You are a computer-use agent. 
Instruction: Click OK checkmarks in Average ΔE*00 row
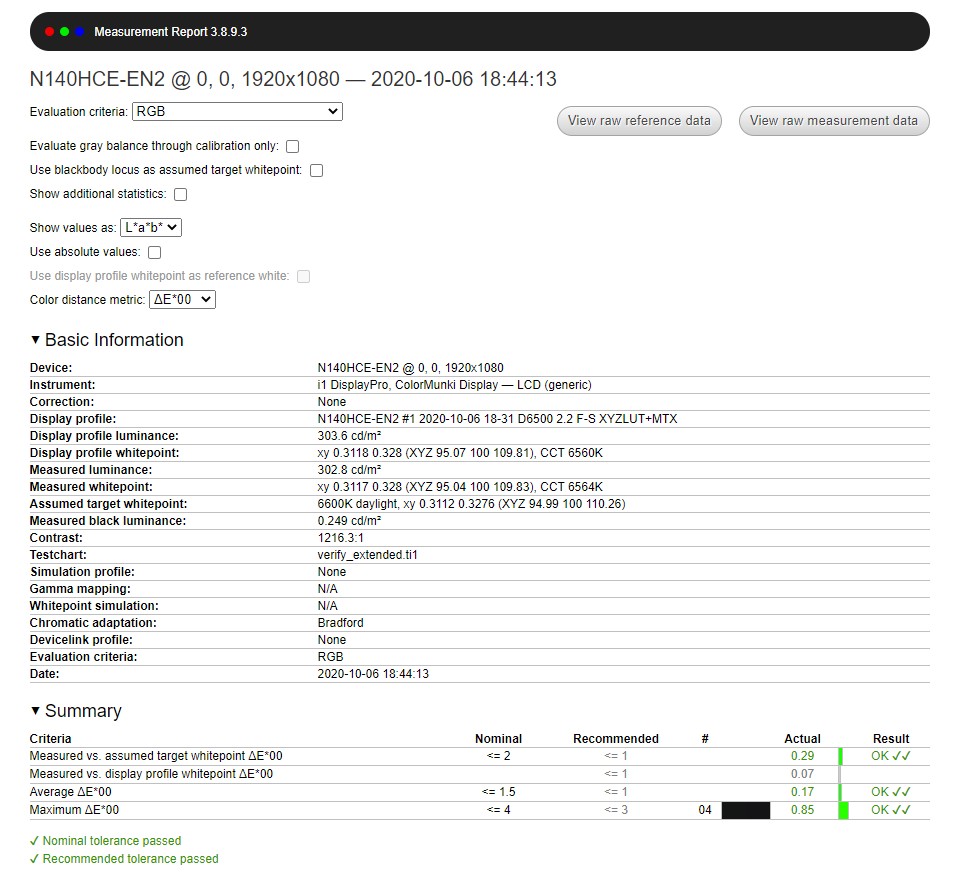point(890,792)
